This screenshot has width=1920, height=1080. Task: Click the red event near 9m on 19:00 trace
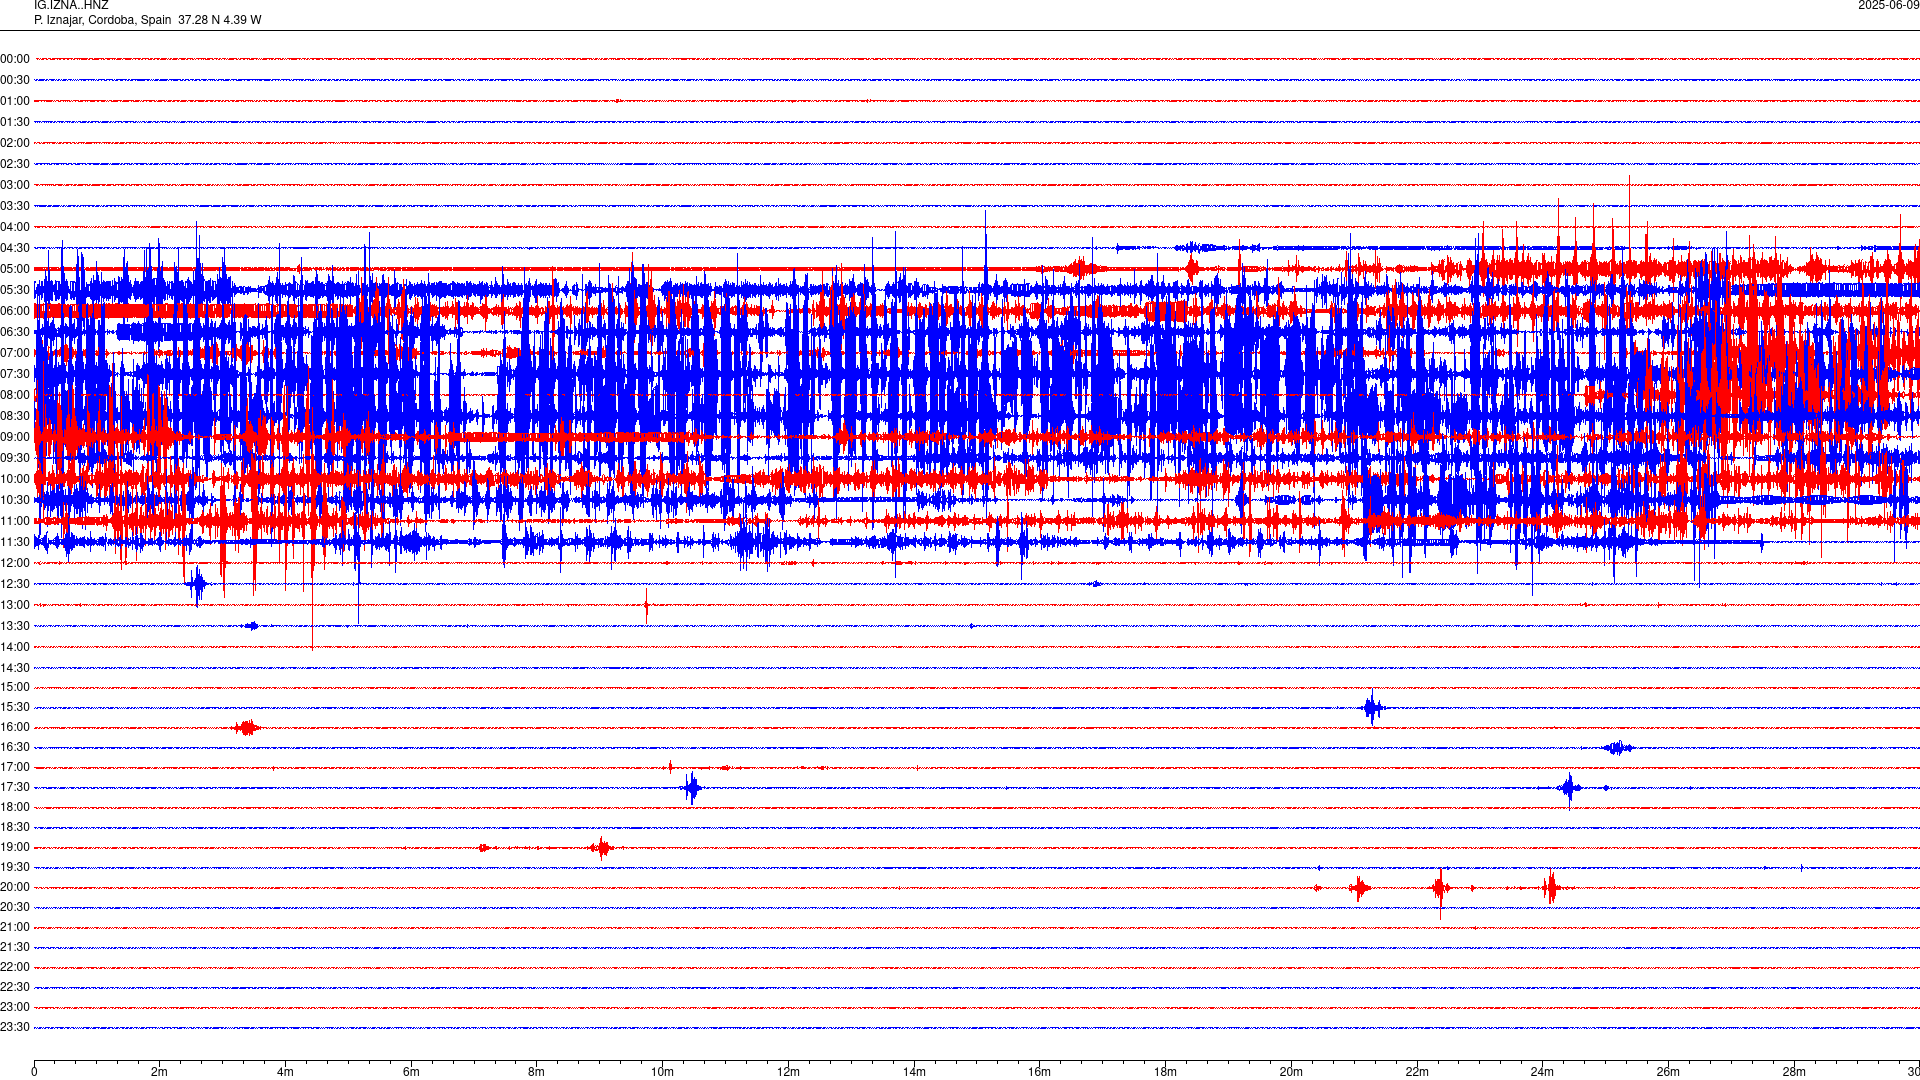pyautogui.click(x=601, y=848)
